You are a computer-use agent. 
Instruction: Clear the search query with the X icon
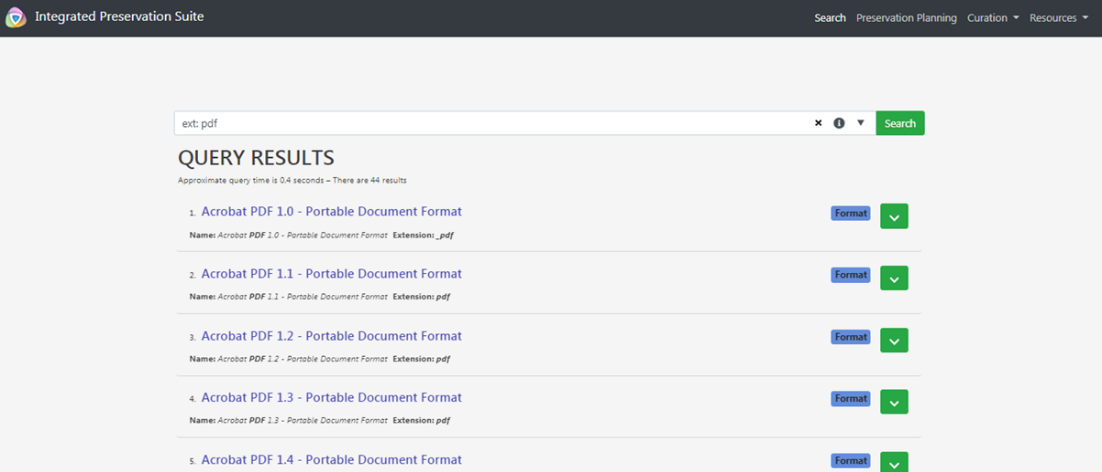click(818, 123)
